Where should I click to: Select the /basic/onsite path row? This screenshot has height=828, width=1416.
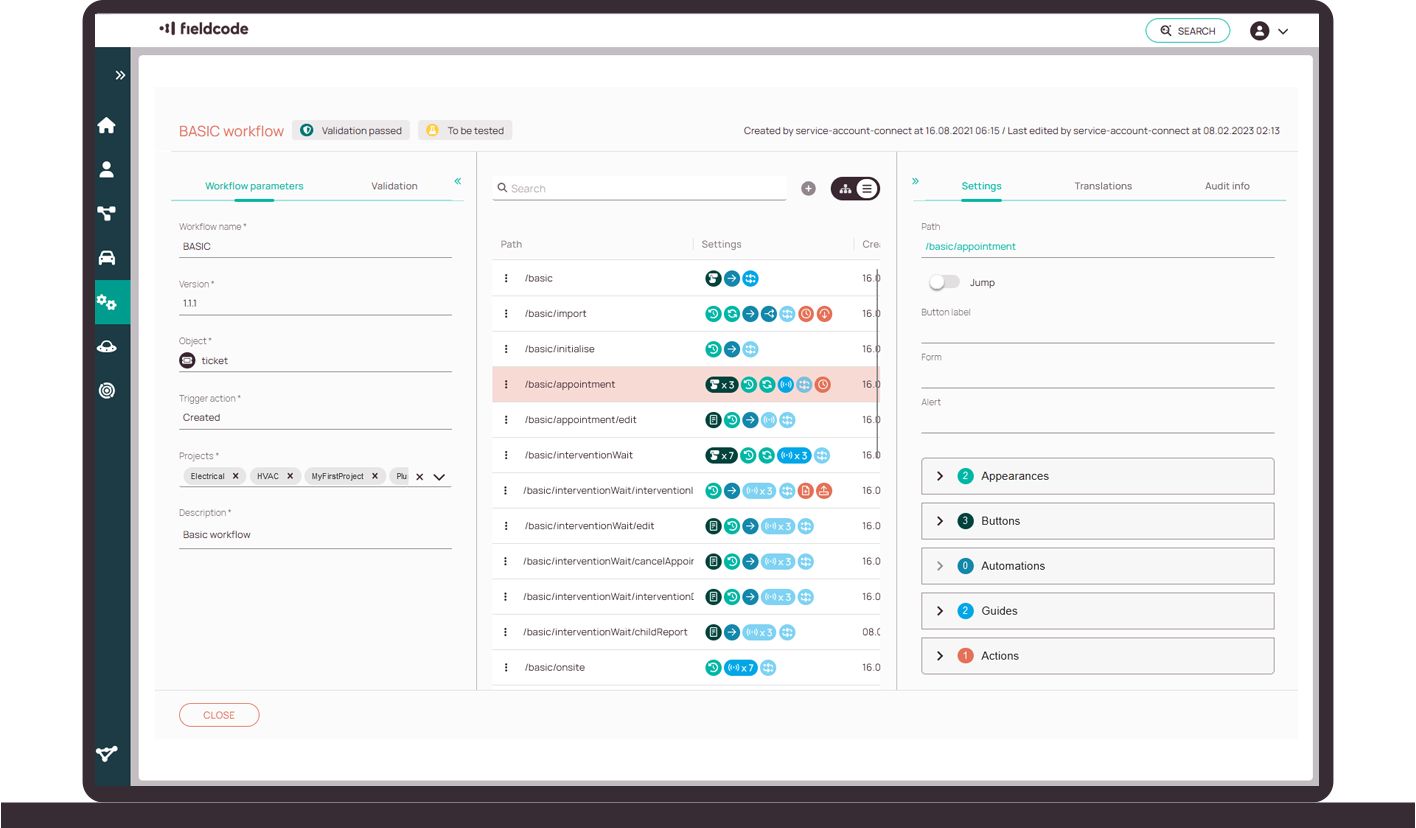[600, 668]
